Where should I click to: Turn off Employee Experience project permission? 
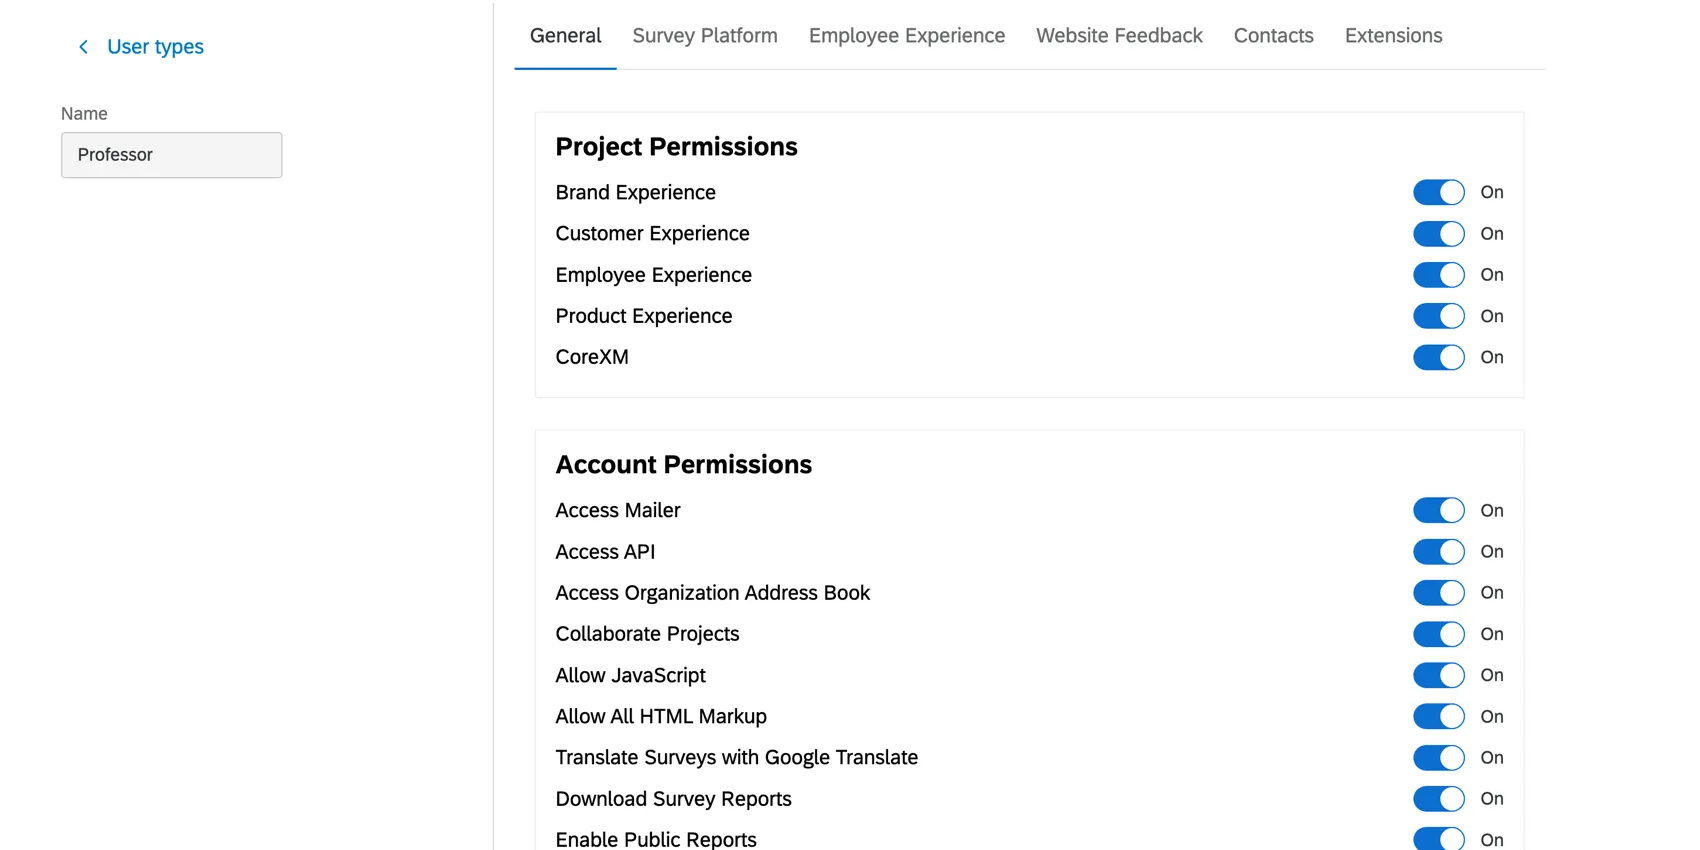click(x=1438, y=274)
